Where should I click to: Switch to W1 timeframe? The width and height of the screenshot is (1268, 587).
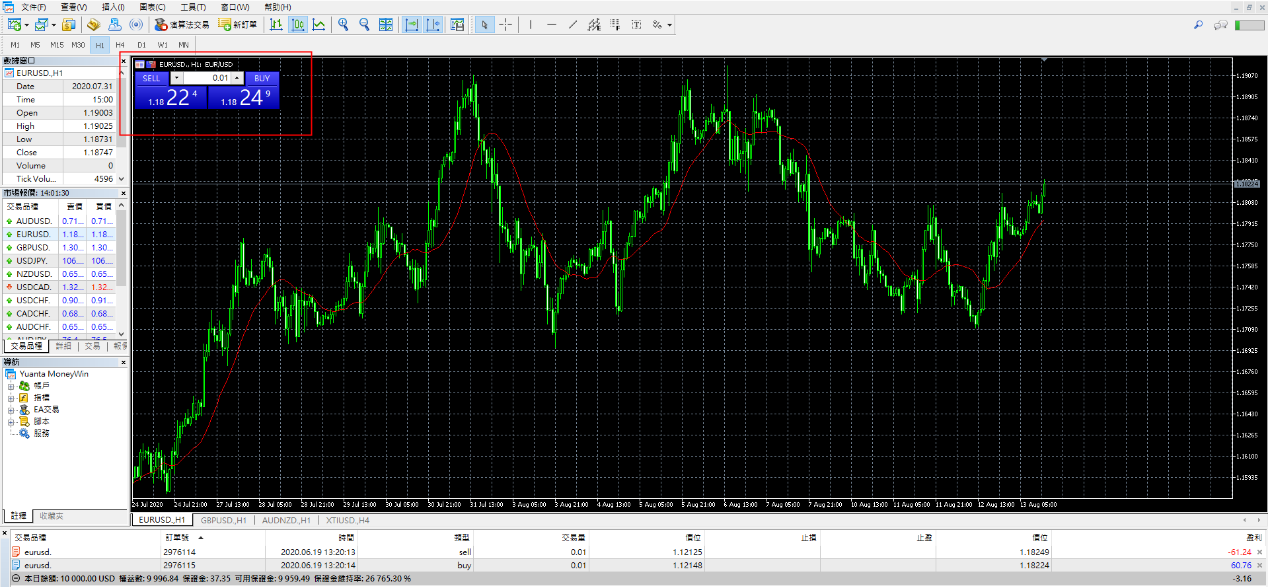coord(162,45)
